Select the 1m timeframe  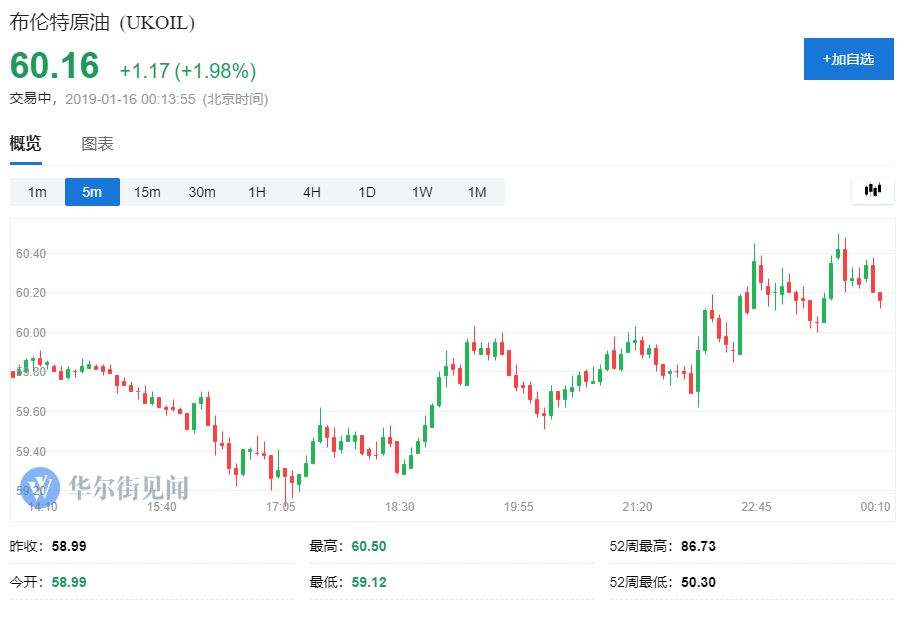[37, 192]
